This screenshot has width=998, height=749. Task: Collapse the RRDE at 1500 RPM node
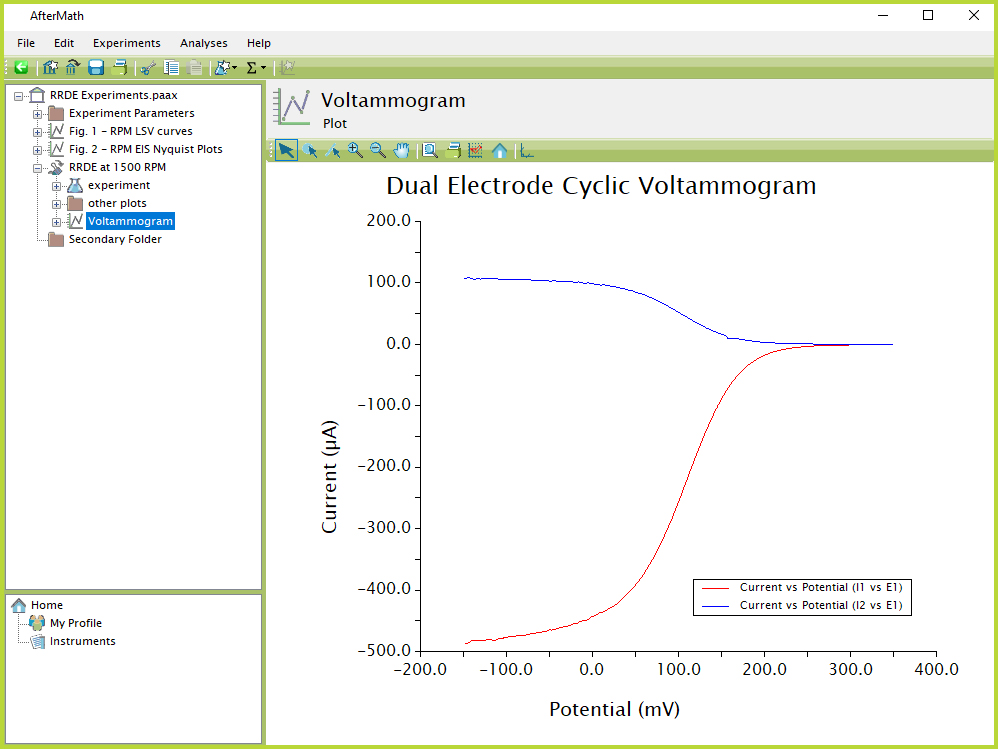point(38,167)
